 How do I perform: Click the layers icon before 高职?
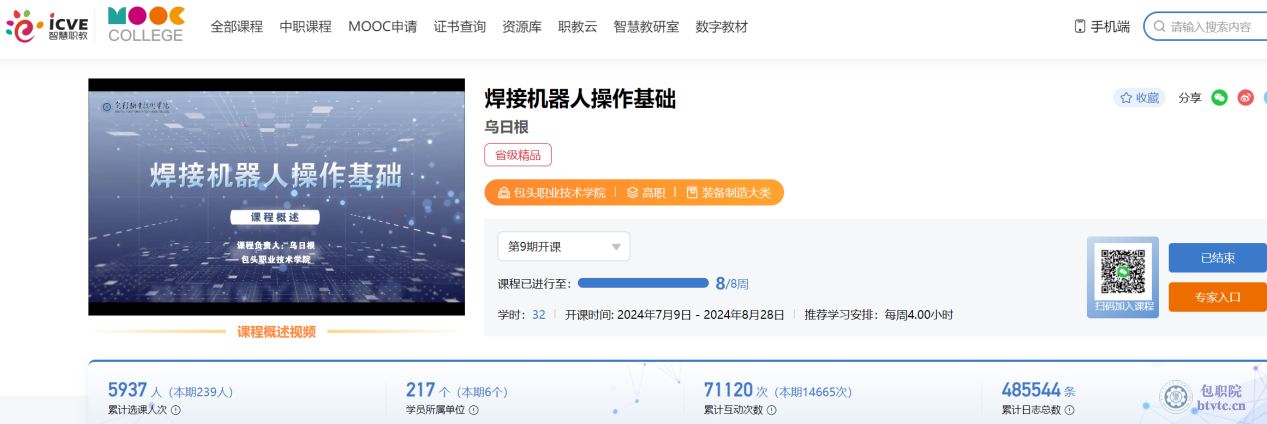click(632, 193)
